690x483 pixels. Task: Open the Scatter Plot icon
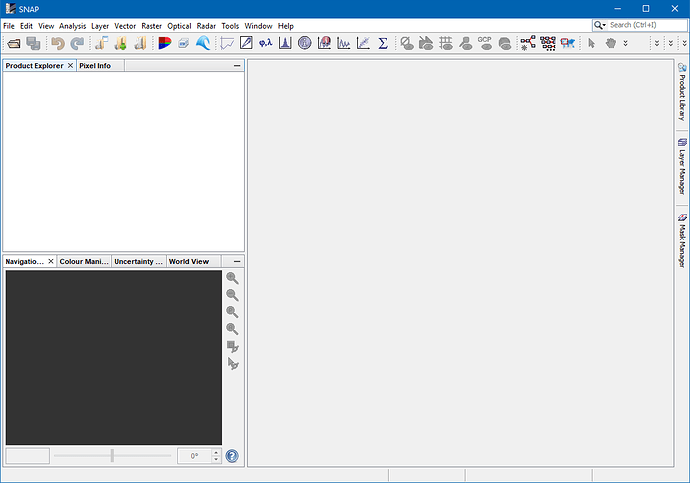363,43
